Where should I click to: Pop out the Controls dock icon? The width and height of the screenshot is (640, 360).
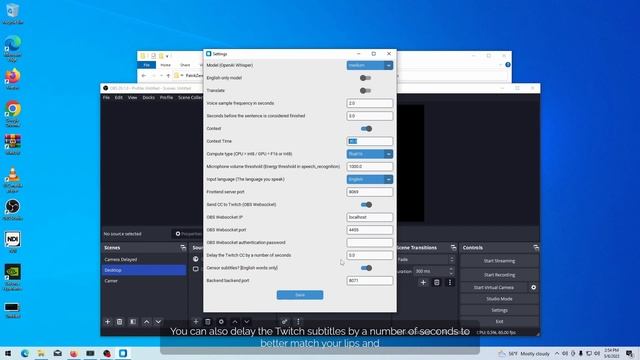pos(536,248)
